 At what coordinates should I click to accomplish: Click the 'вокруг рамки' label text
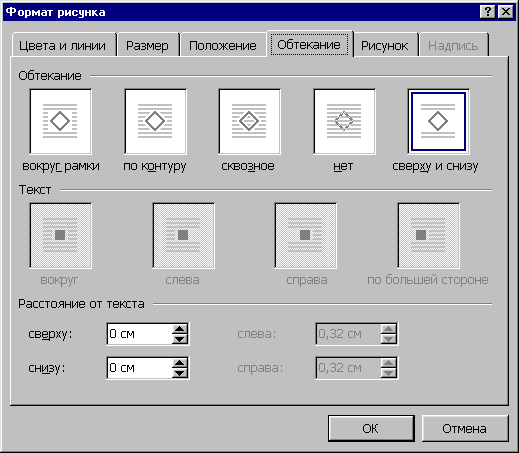(61, 166)
